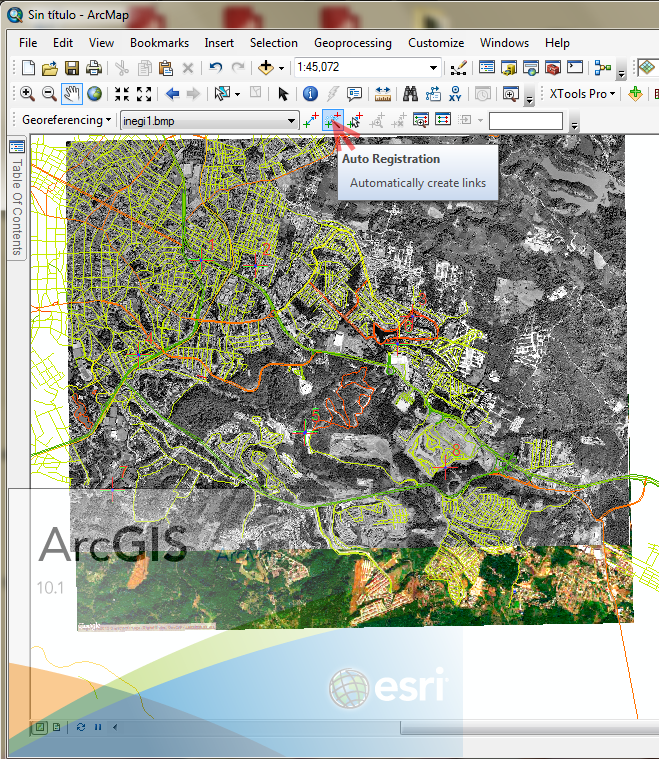Viewport: 659px width, 759px height.
Task: Pick the Select Elements arrow tool
Action: tap(283, 94)
